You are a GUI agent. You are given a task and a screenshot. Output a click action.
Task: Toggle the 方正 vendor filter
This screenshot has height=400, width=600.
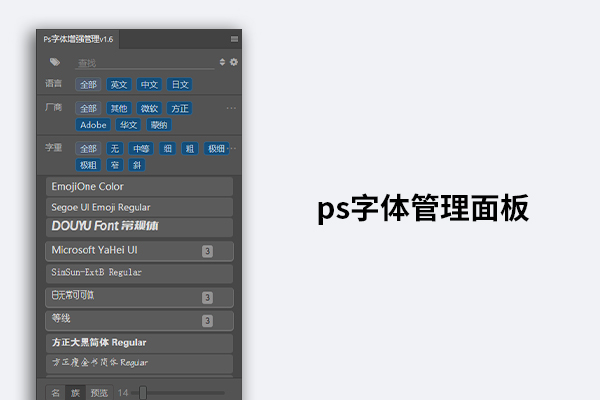pyautogui.click(x=180, y=109)
